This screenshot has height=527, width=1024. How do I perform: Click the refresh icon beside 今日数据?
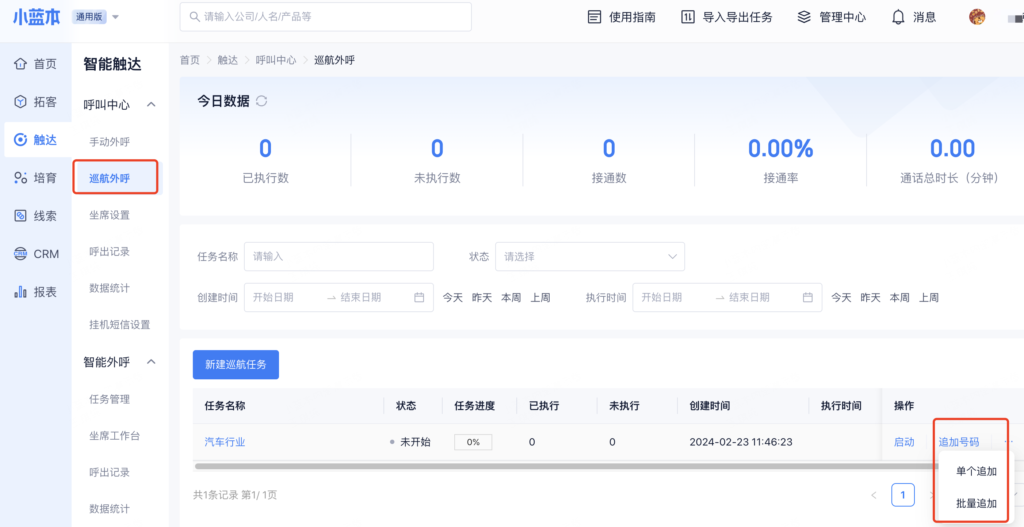tap(262, 101)
